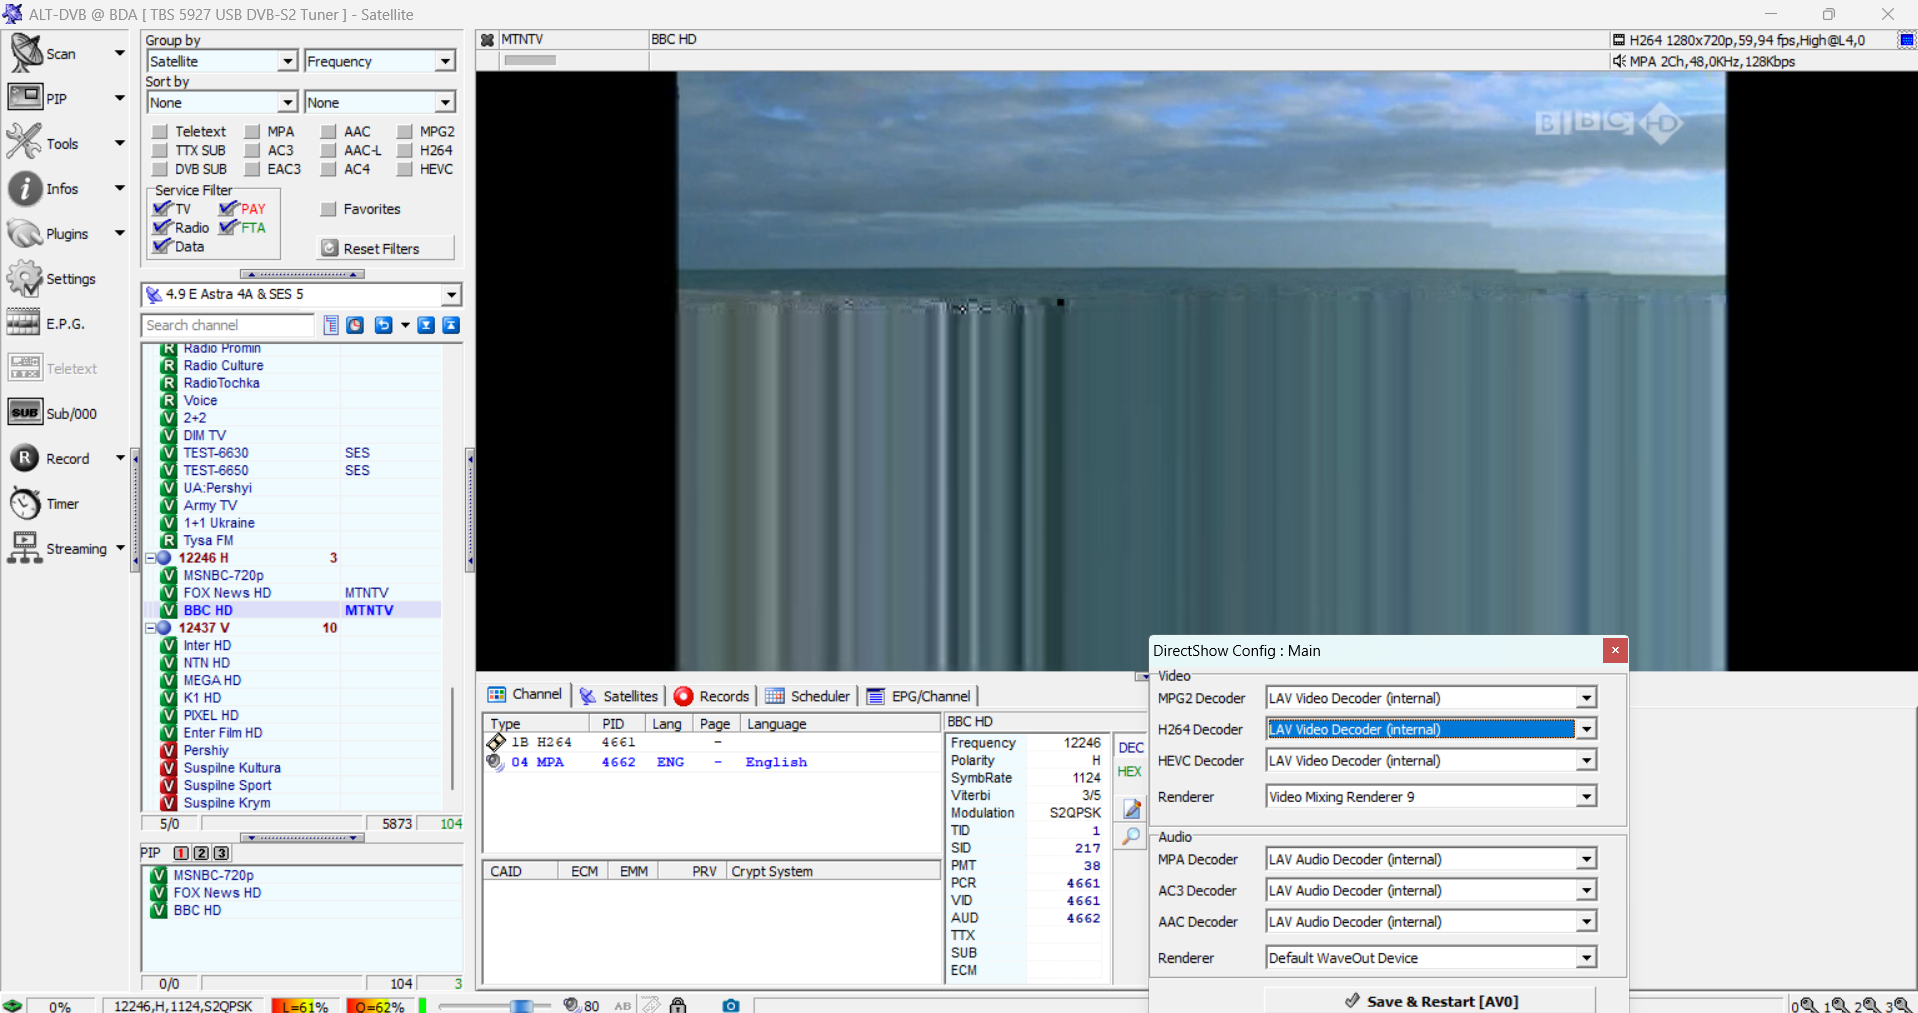Click the blue monitor icon at top right
1918x1013 pixels.
(x=1906, y=40)
